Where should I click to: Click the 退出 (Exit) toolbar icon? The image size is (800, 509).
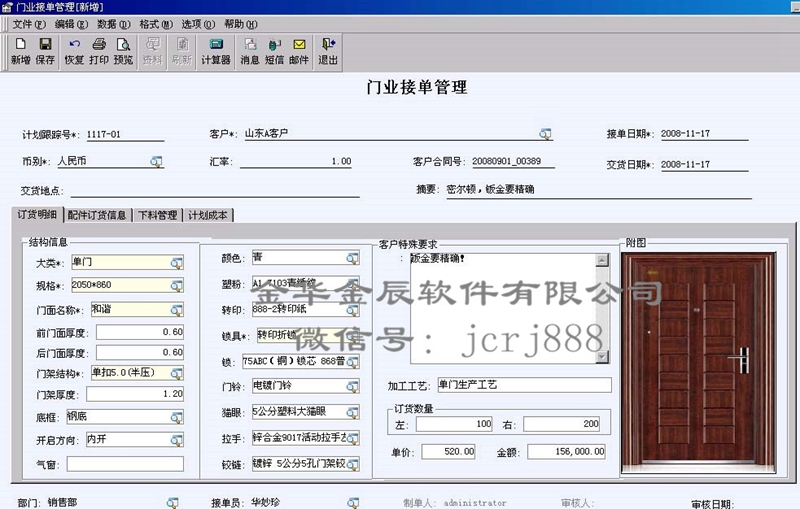pyautogui.click(x=328, y=51)
